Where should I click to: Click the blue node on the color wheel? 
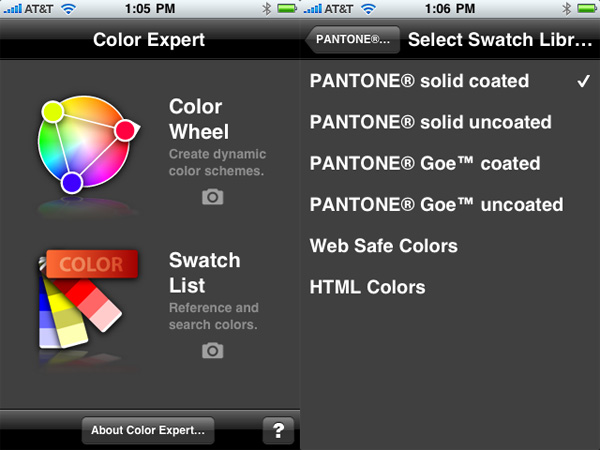(x=71, y=183)
